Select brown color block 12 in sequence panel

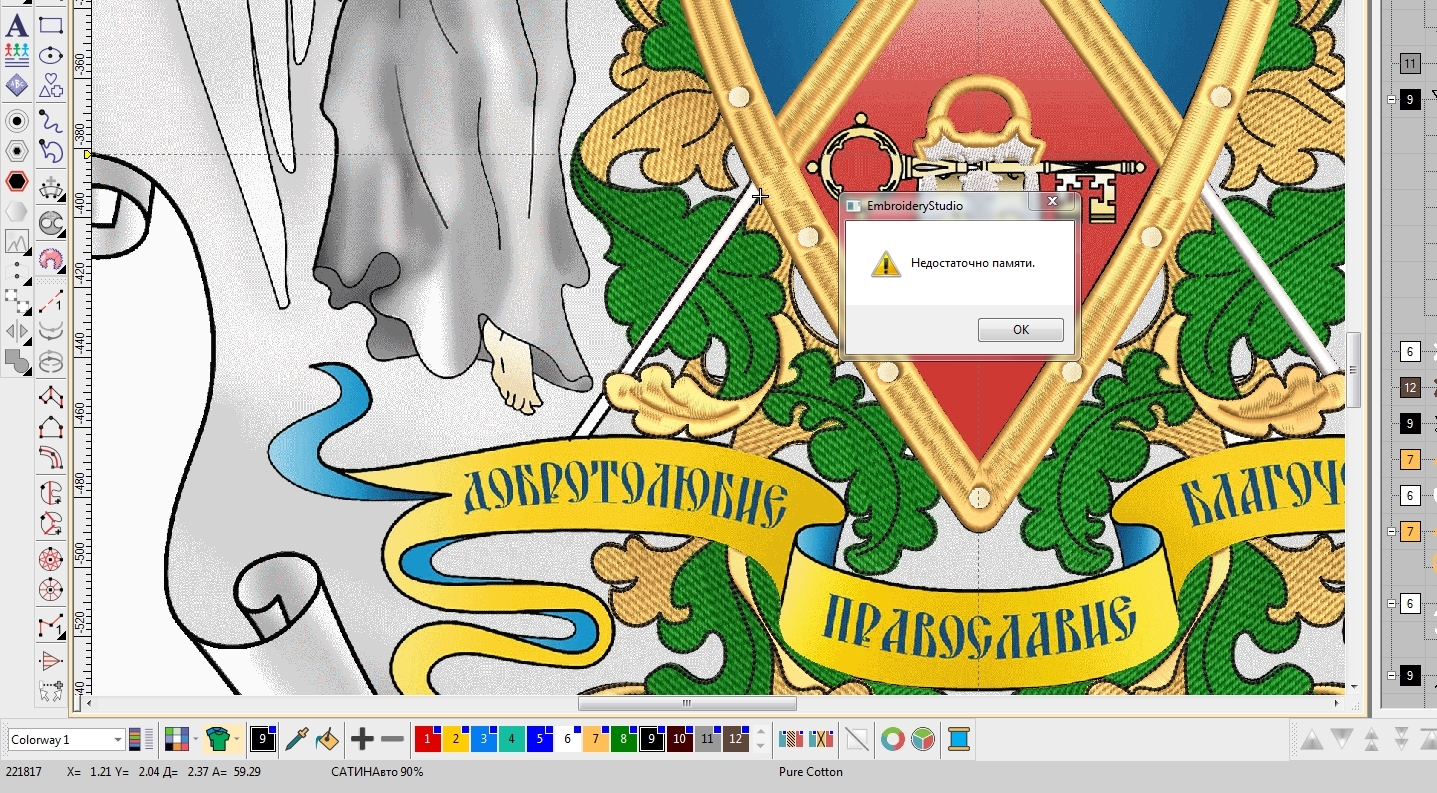(1410, 388)
